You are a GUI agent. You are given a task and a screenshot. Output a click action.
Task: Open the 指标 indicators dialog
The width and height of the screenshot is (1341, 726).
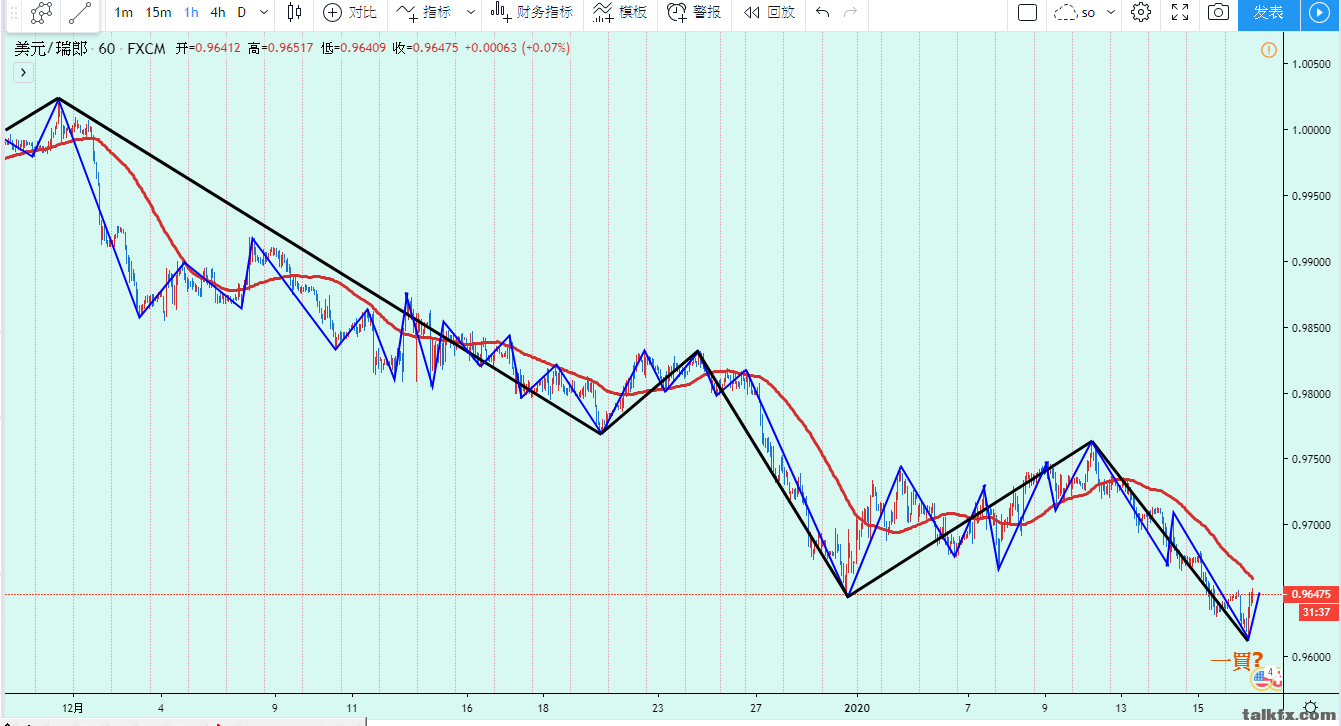423,12
